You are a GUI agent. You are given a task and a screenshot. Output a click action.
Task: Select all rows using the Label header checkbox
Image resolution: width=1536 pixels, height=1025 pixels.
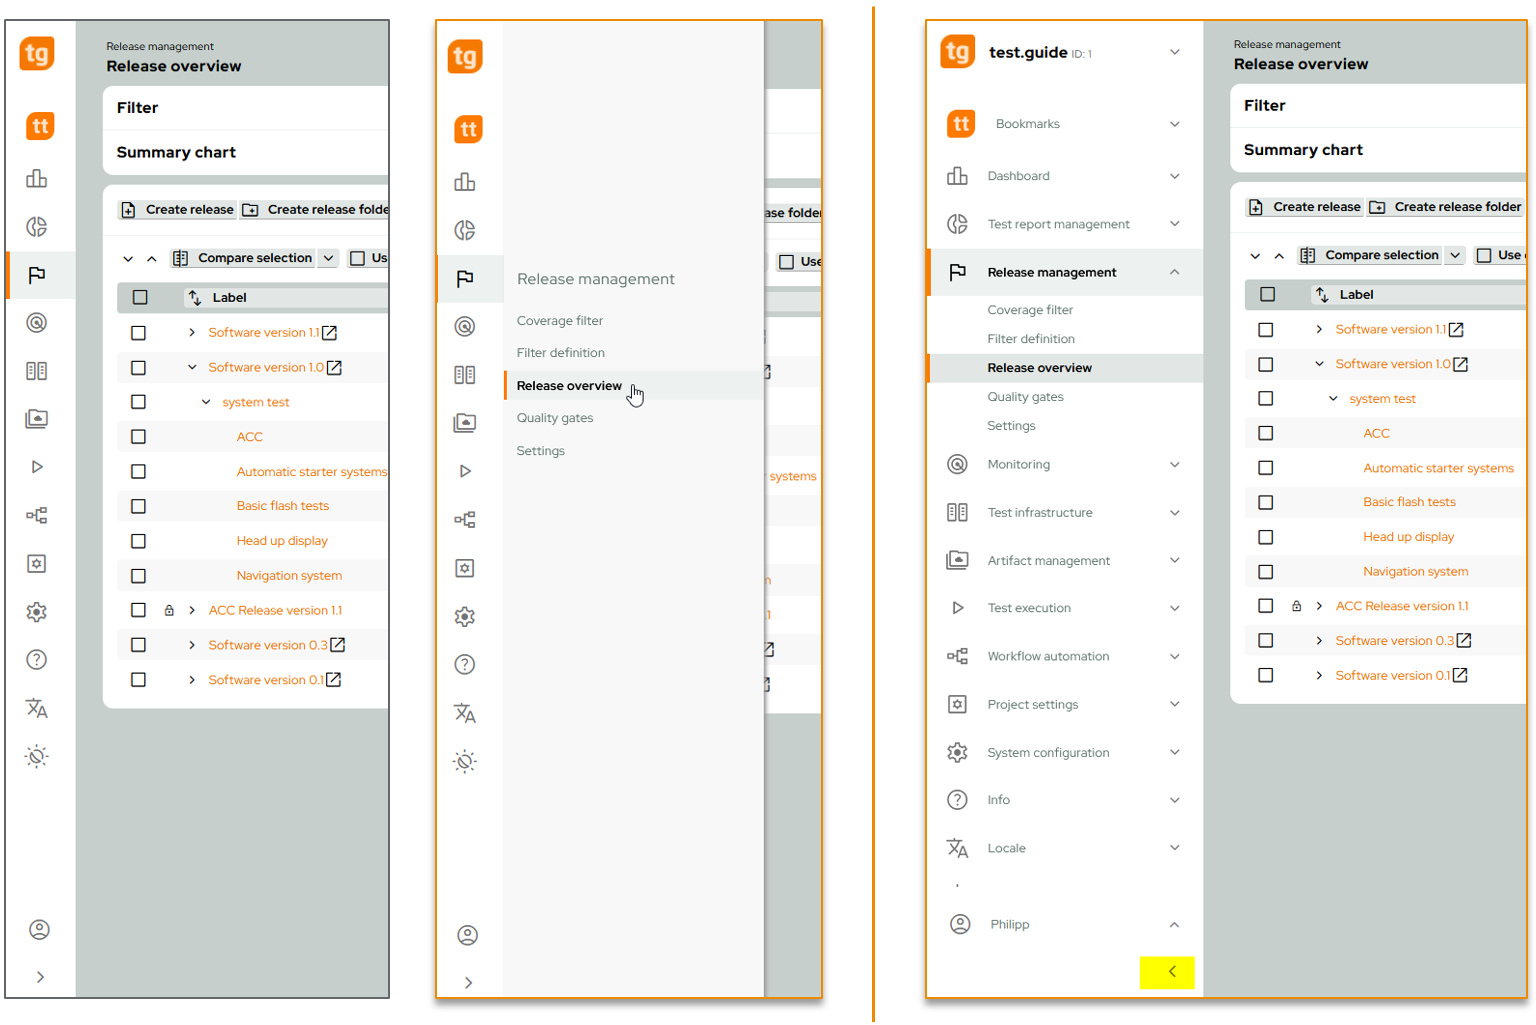point(137,297)
